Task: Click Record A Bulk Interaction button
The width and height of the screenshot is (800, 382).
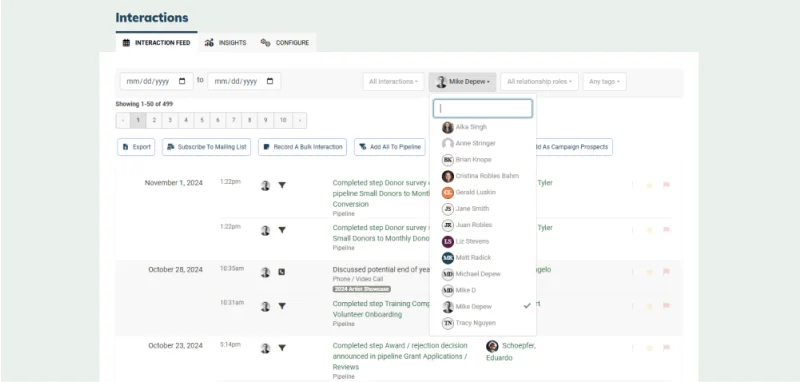Action: point(303,147)
